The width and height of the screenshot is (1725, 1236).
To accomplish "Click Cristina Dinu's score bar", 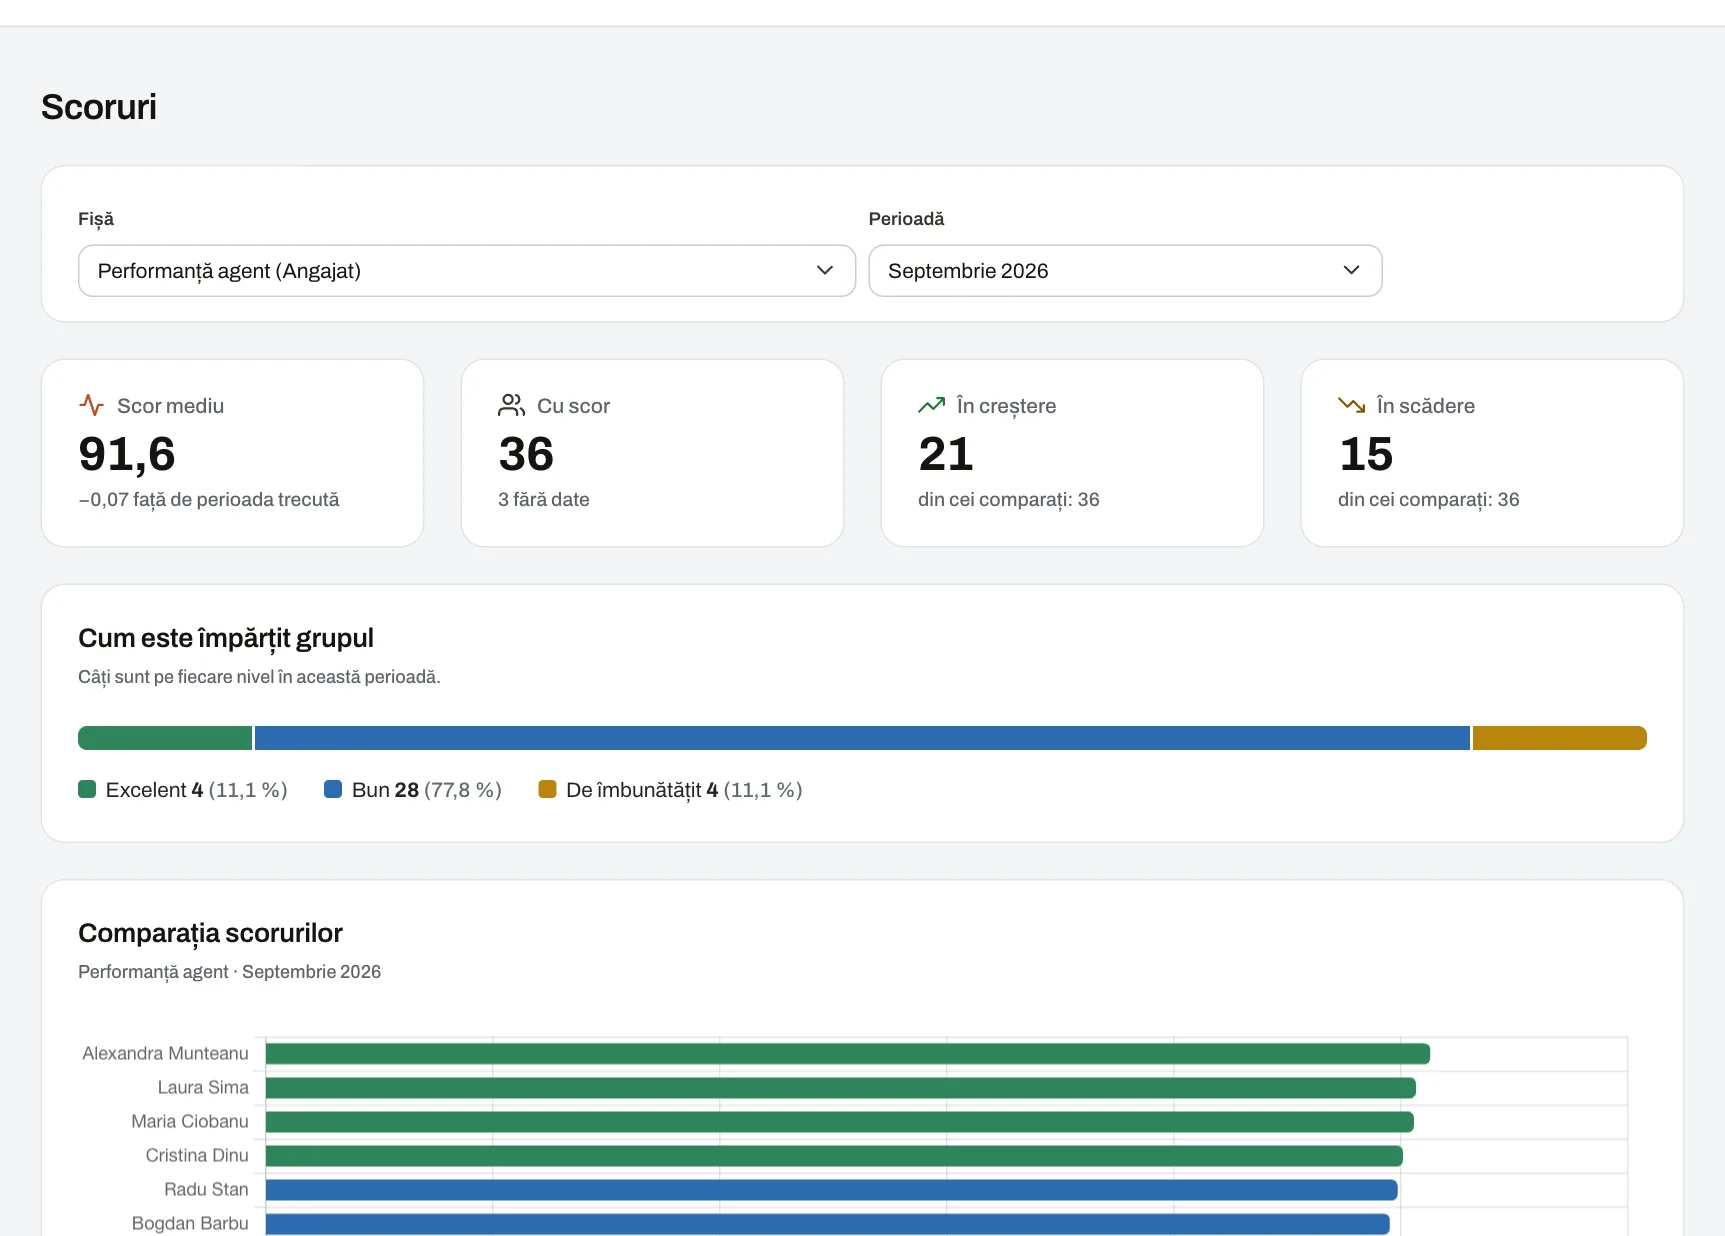I will pyautogui.click(x=834, y=1156).
